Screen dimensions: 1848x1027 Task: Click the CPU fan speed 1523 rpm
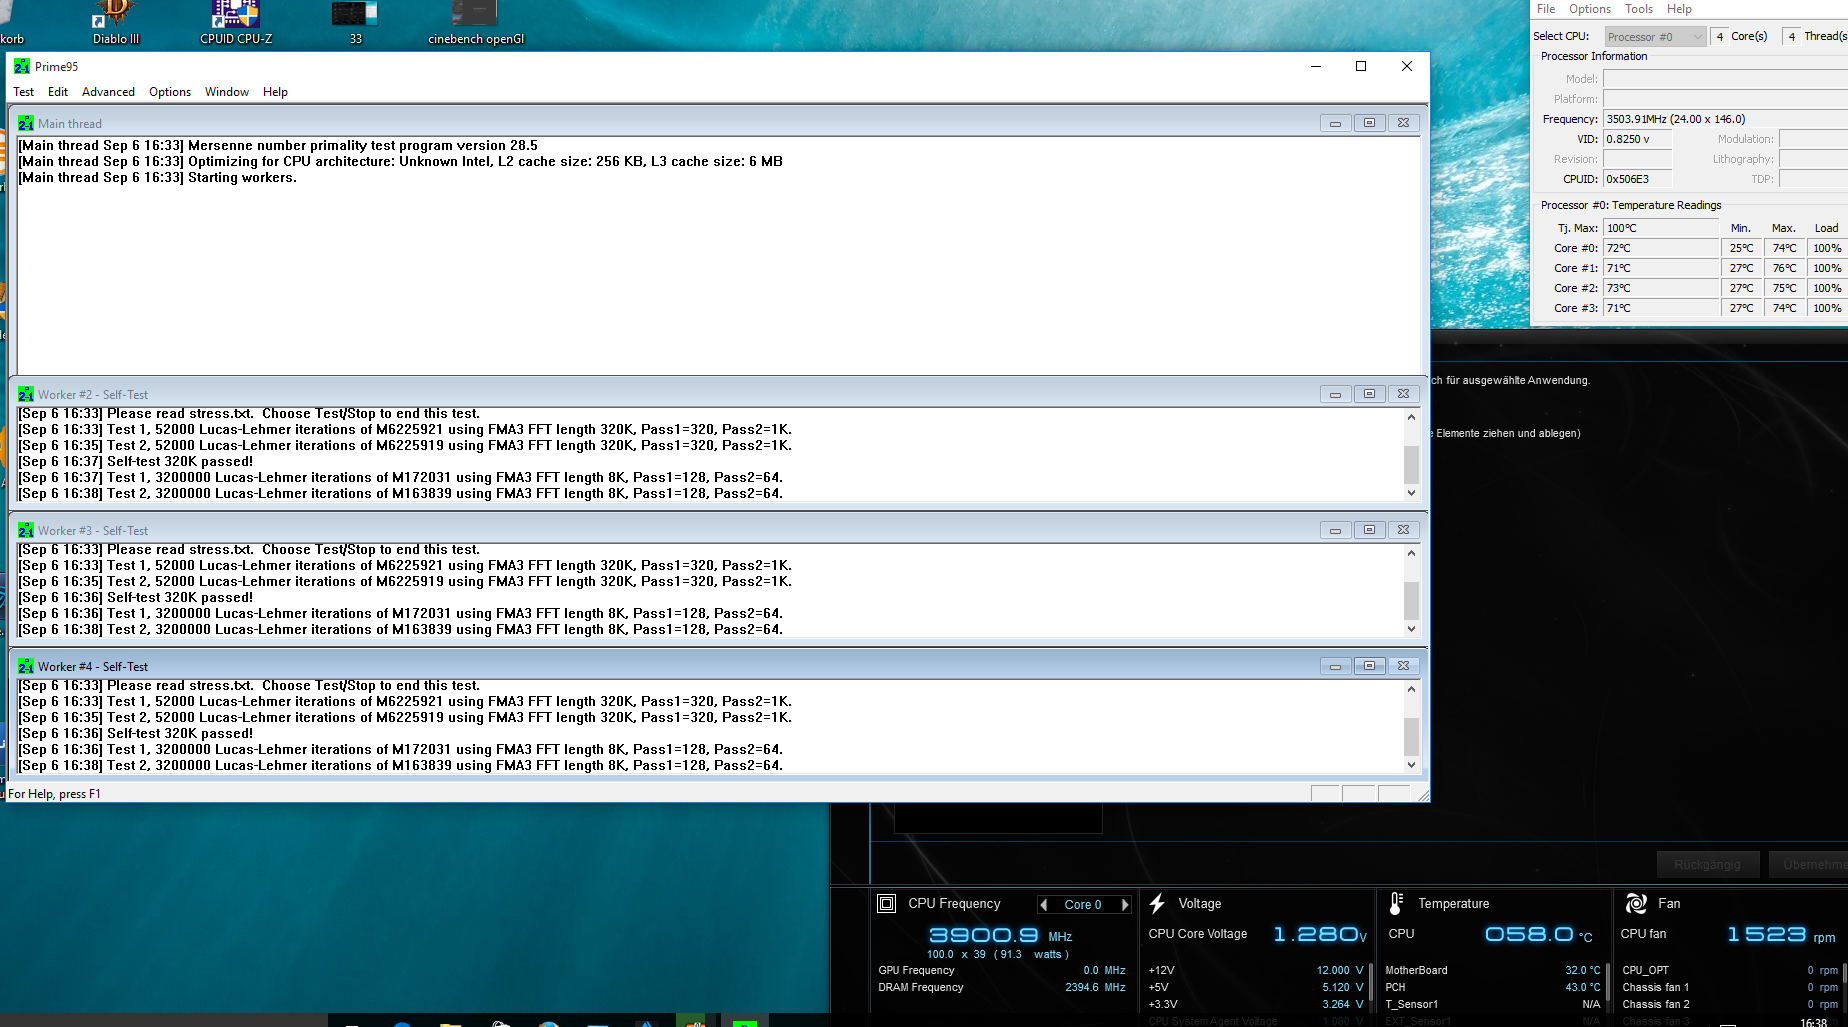pos(1781,934)
